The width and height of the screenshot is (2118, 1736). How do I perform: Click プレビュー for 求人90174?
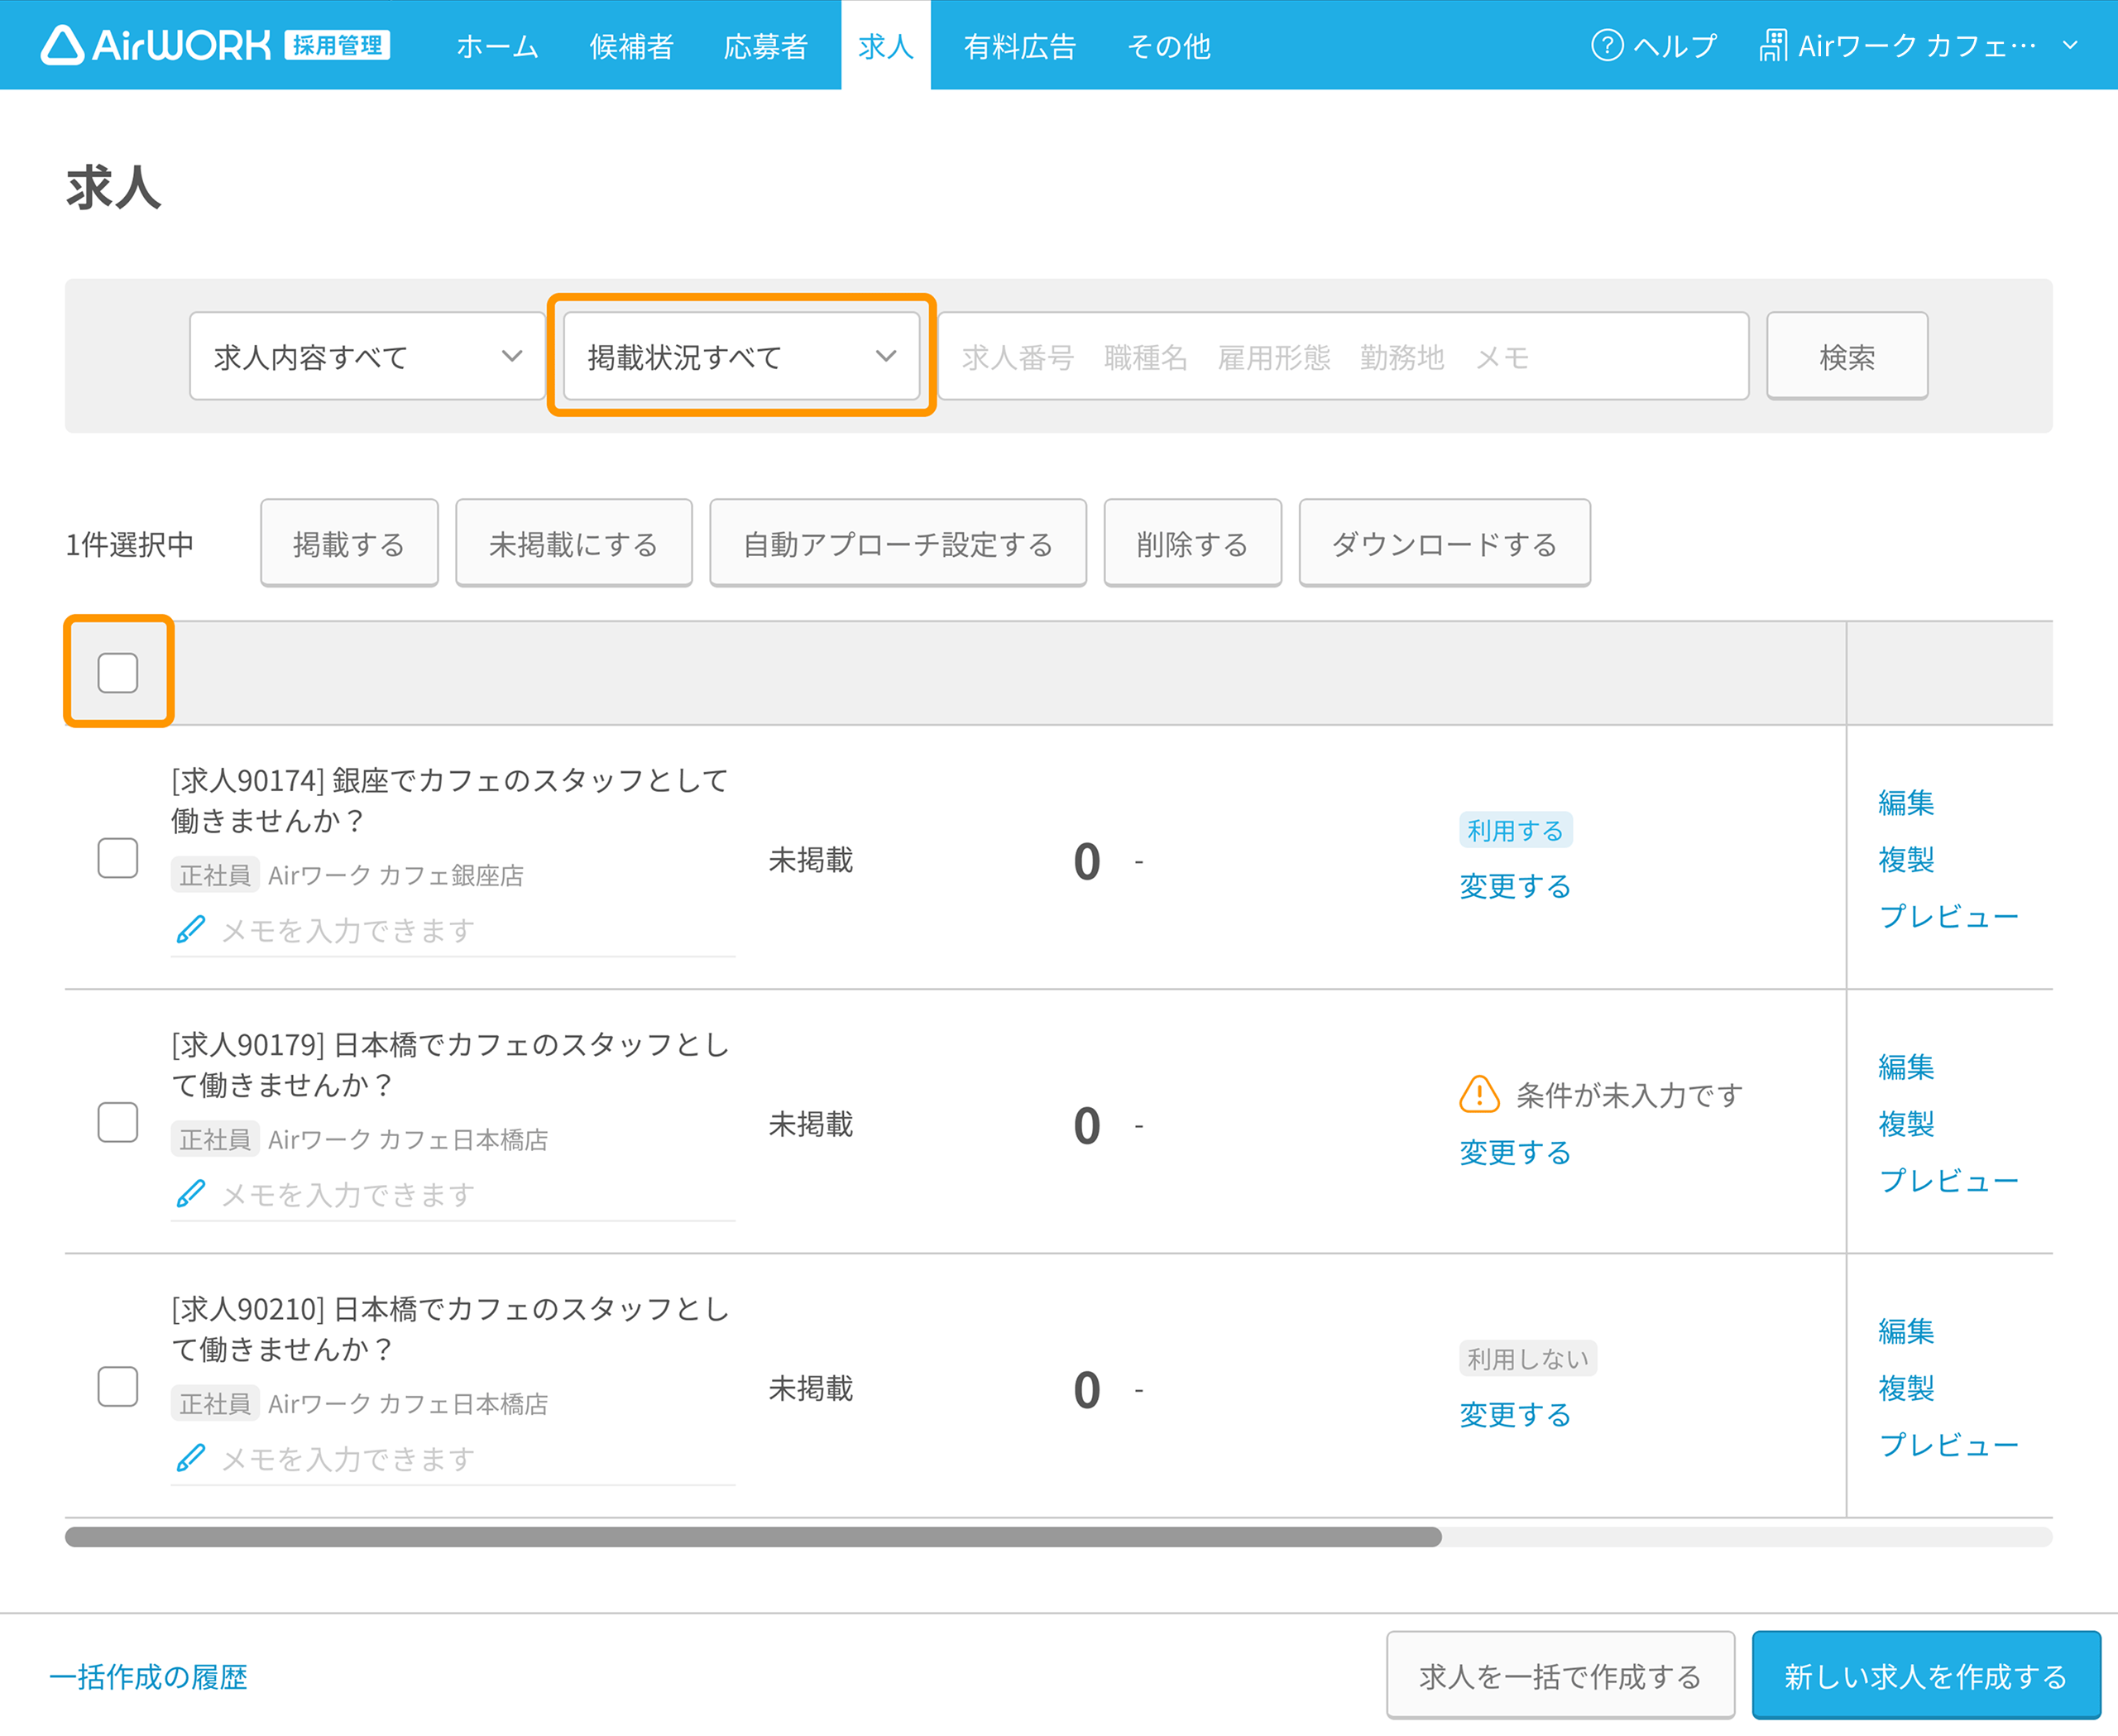tap(1949, 916)
